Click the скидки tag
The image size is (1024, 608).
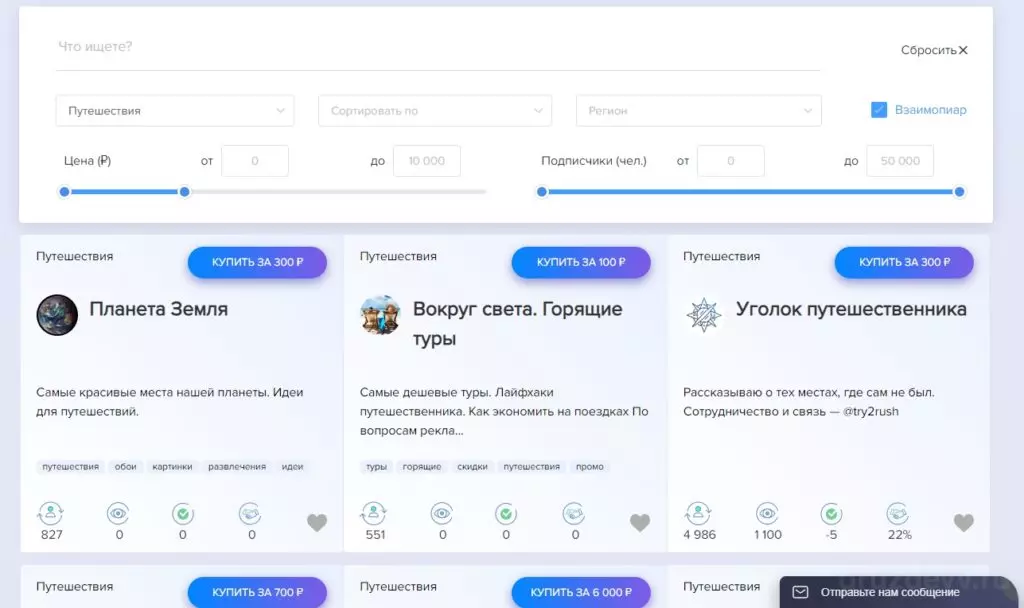tap(472, 467)
